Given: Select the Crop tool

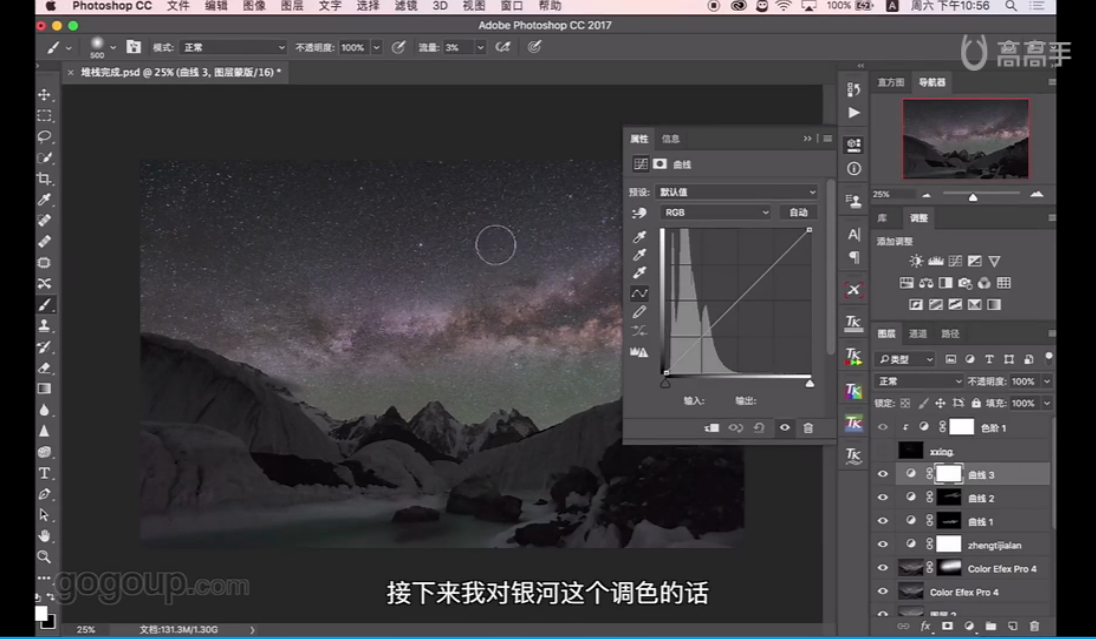Looking at the screenshot, I should (44, 178).
